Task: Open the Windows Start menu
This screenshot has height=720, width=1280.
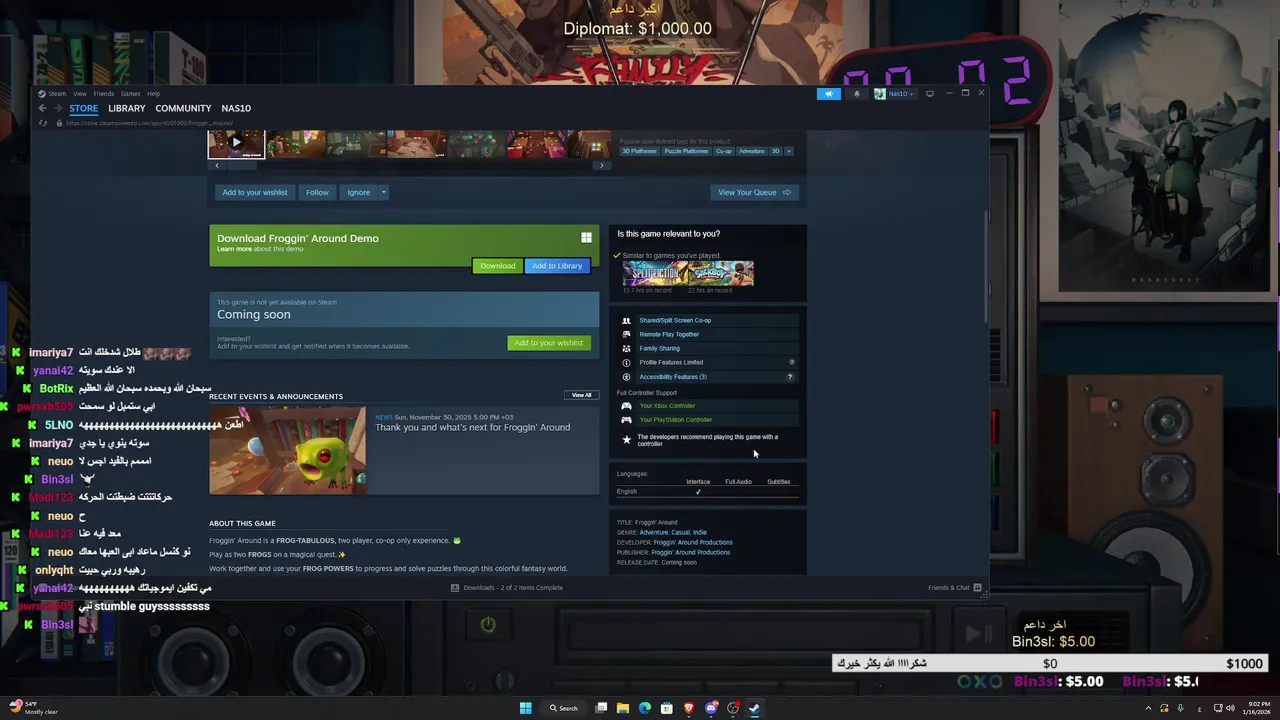Action: [525, 708]
